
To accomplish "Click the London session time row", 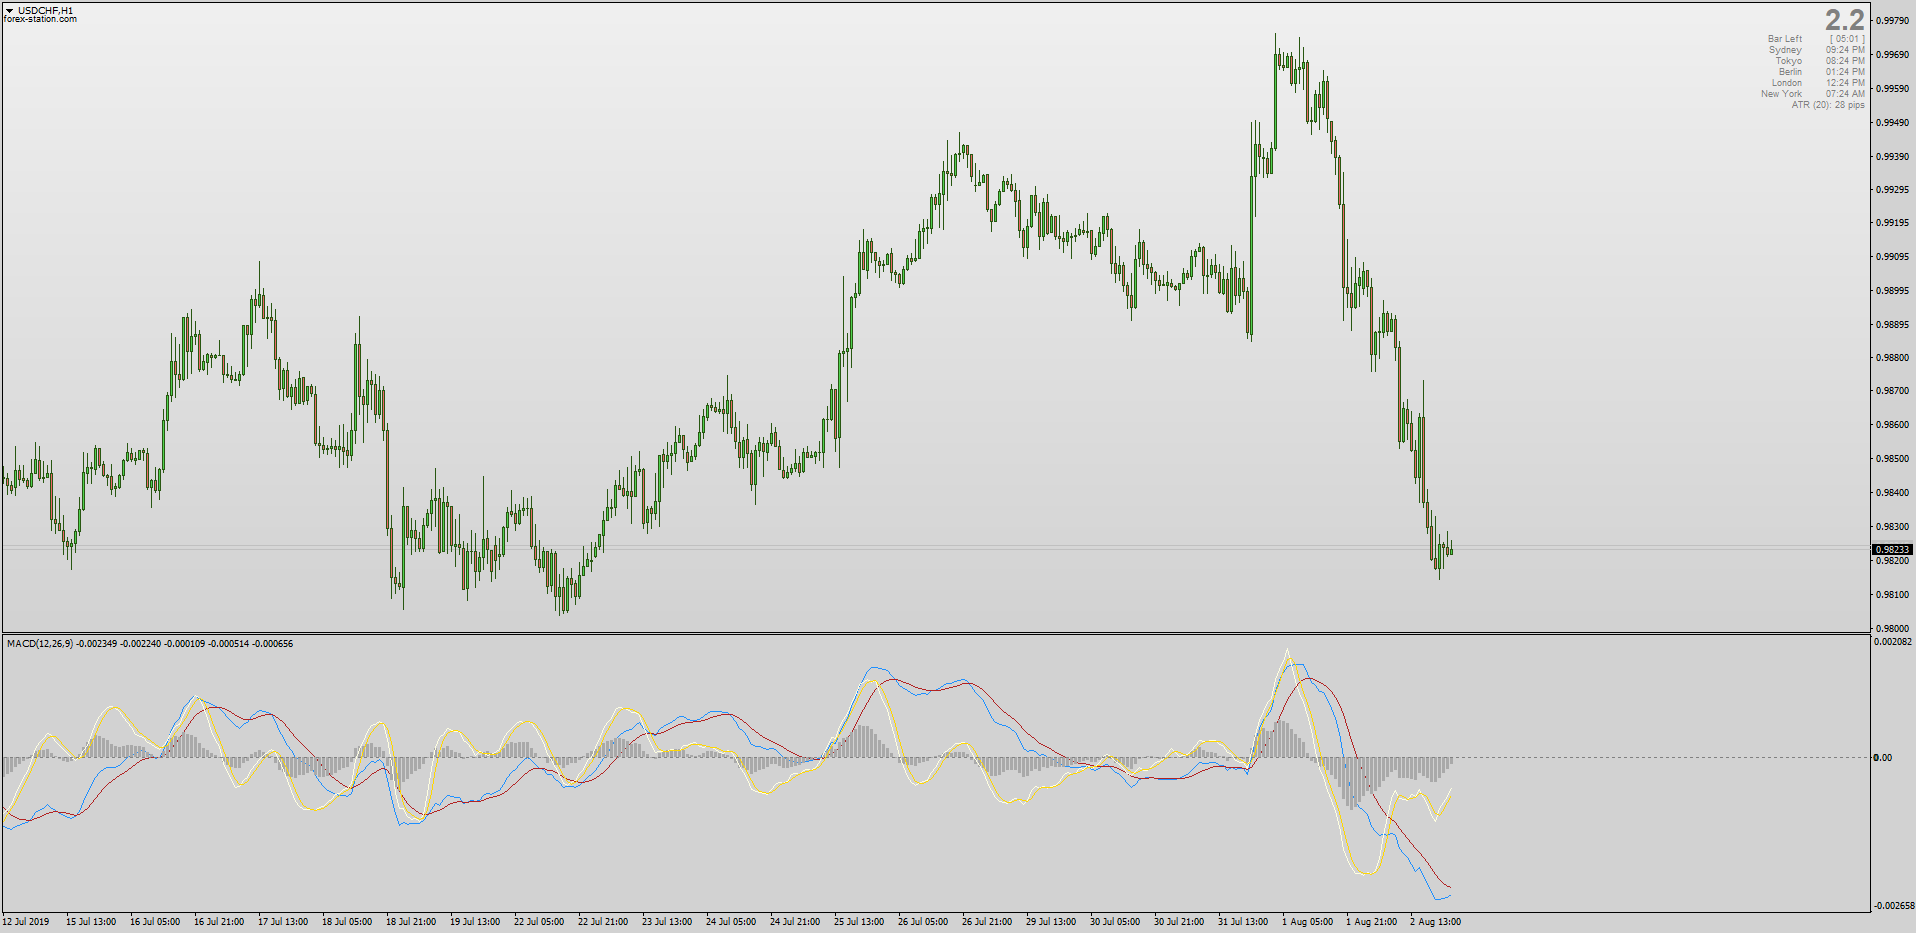I will (x=1818, y=83).
